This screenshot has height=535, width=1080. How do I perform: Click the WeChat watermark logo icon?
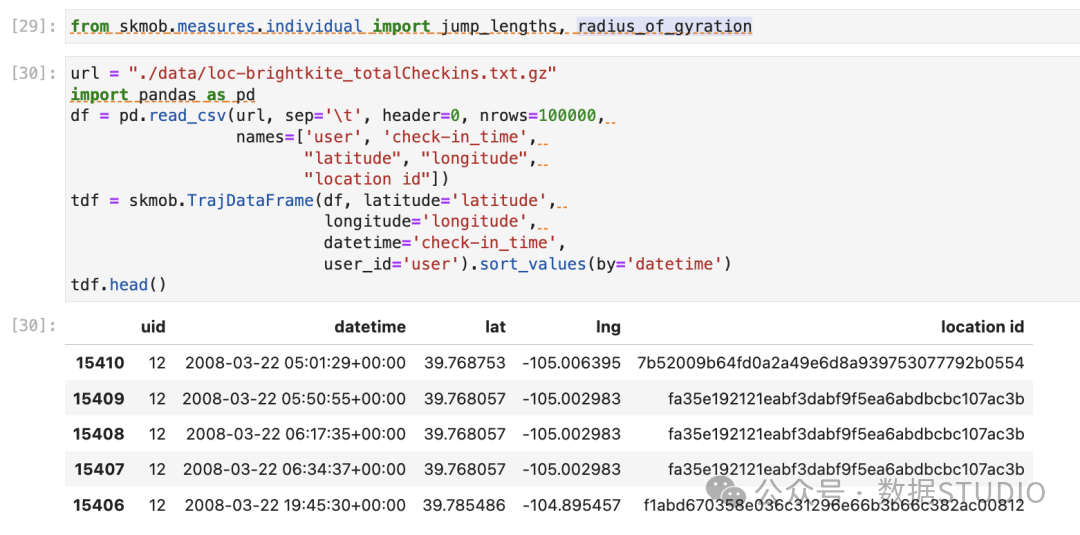click(727, 490)
